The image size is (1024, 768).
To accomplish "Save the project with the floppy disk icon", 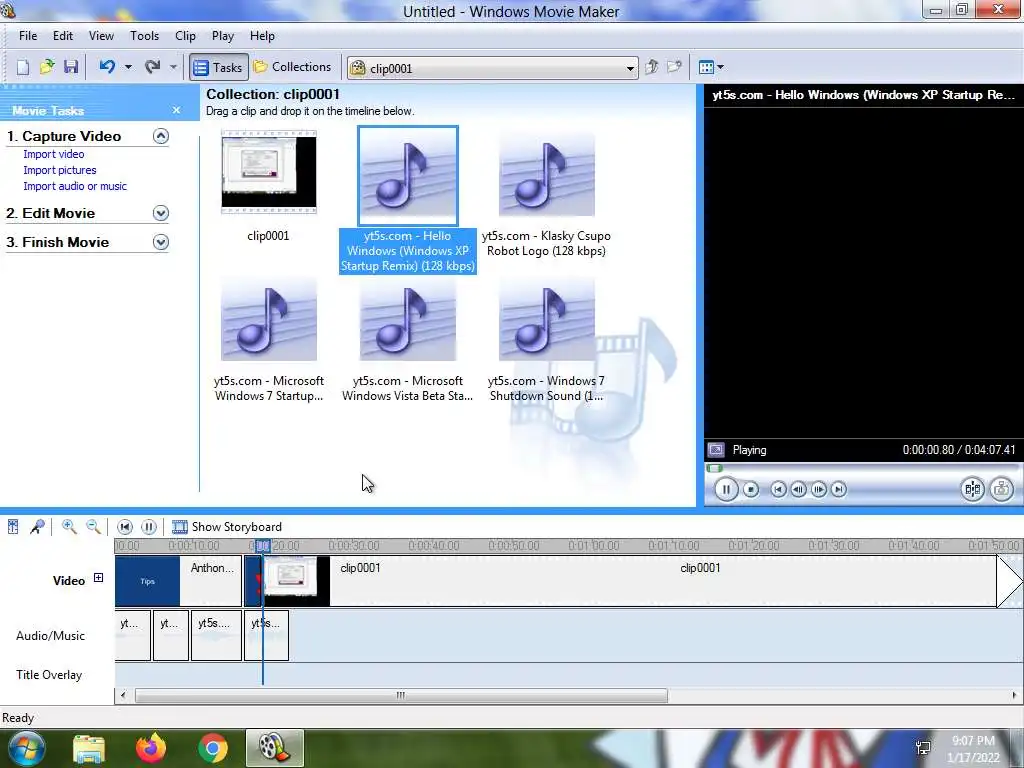I will 71,67.
